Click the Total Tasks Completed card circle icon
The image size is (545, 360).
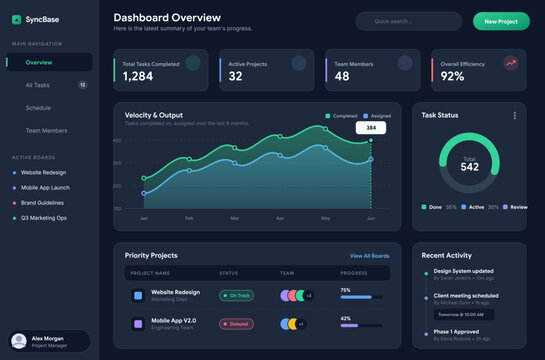point(193,63)
